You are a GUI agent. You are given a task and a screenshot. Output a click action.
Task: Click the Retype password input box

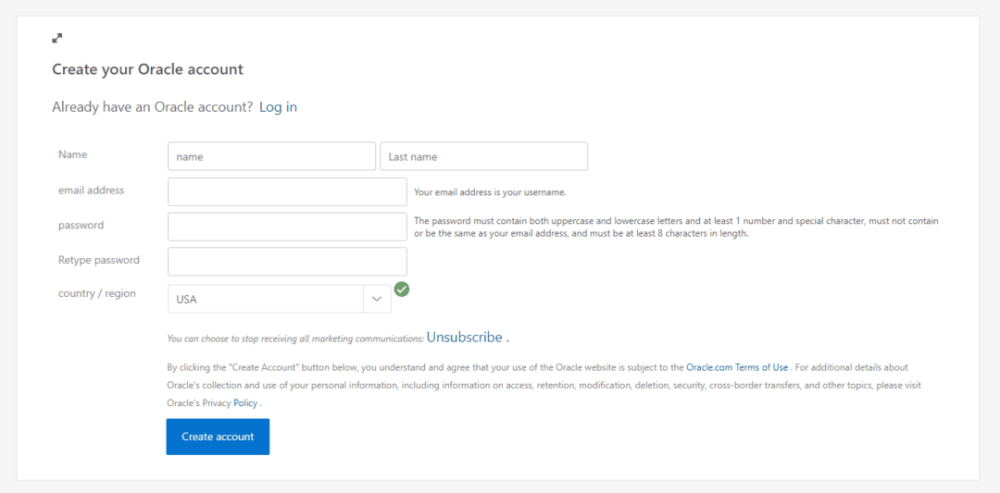[287, 261]
